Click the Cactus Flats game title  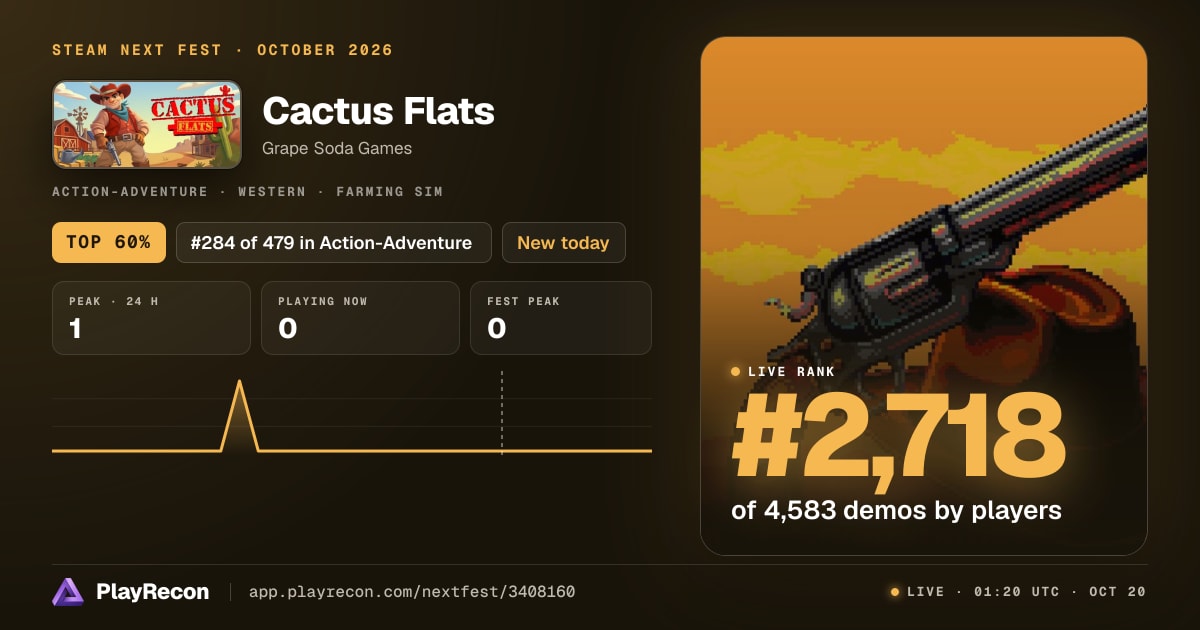click(x=378, y=111)
